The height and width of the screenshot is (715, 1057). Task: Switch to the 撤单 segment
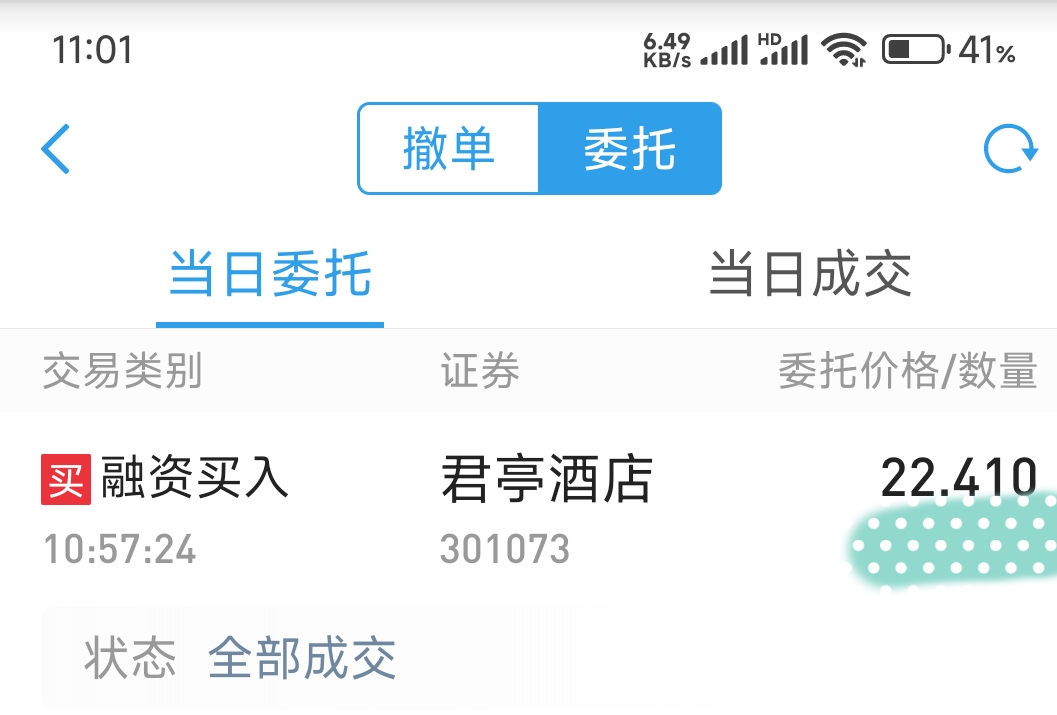[x=449, y=148]
